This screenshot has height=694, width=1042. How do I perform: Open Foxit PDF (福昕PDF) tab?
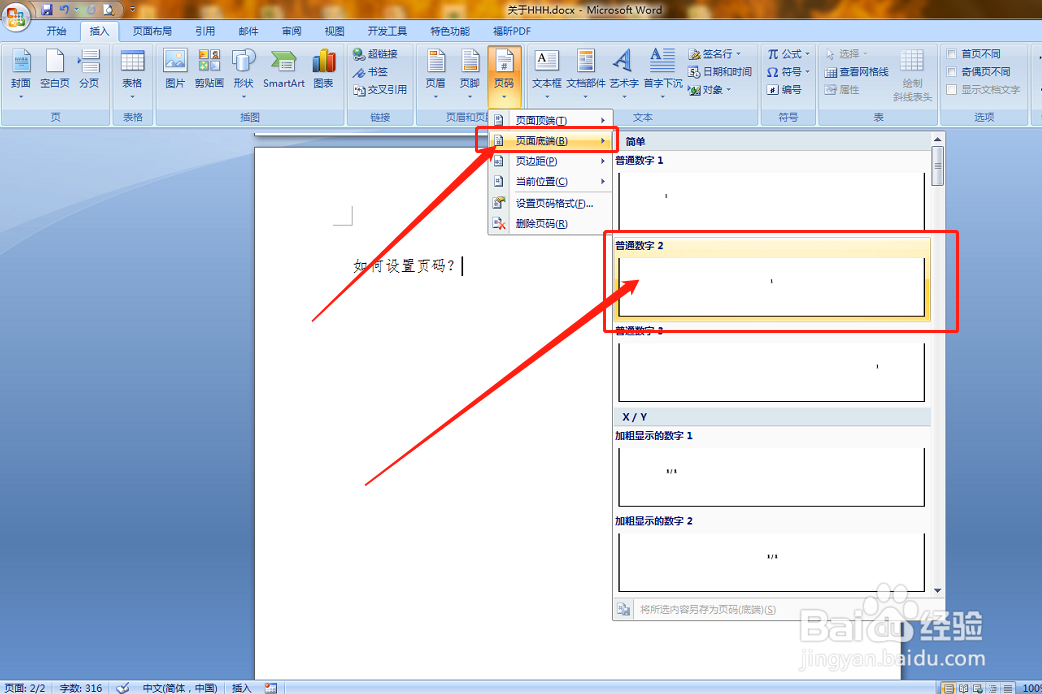[x=512, y=31]
